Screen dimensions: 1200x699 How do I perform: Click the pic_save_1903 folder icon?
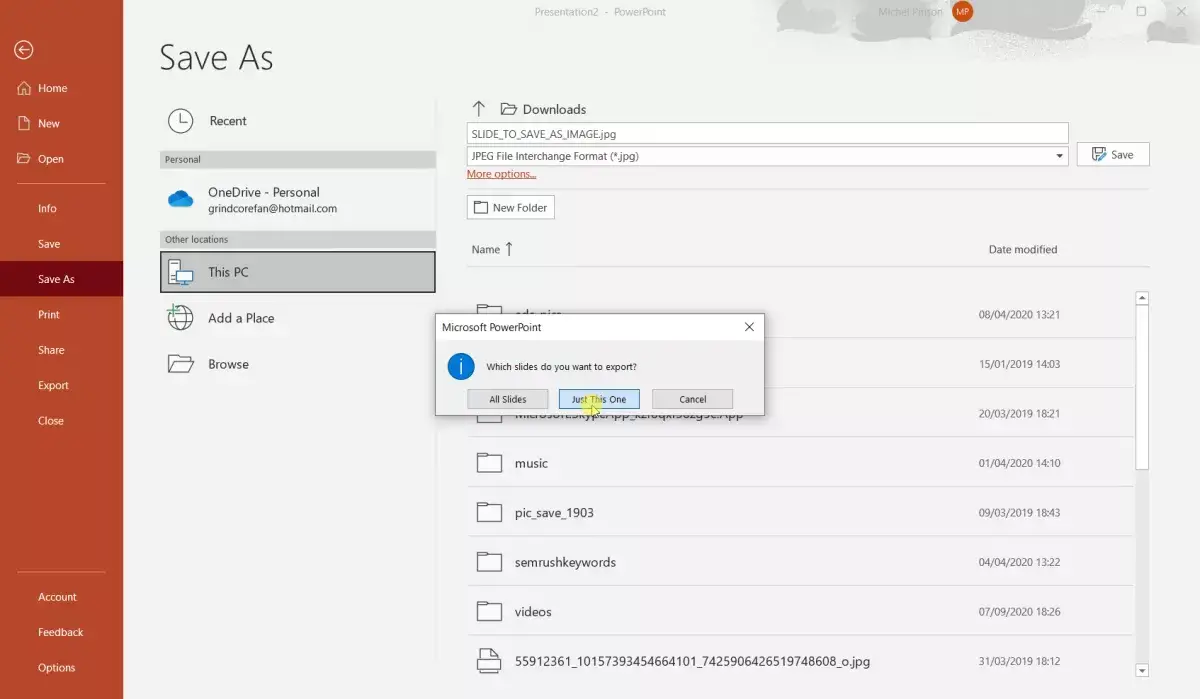[x=489, y=512]
